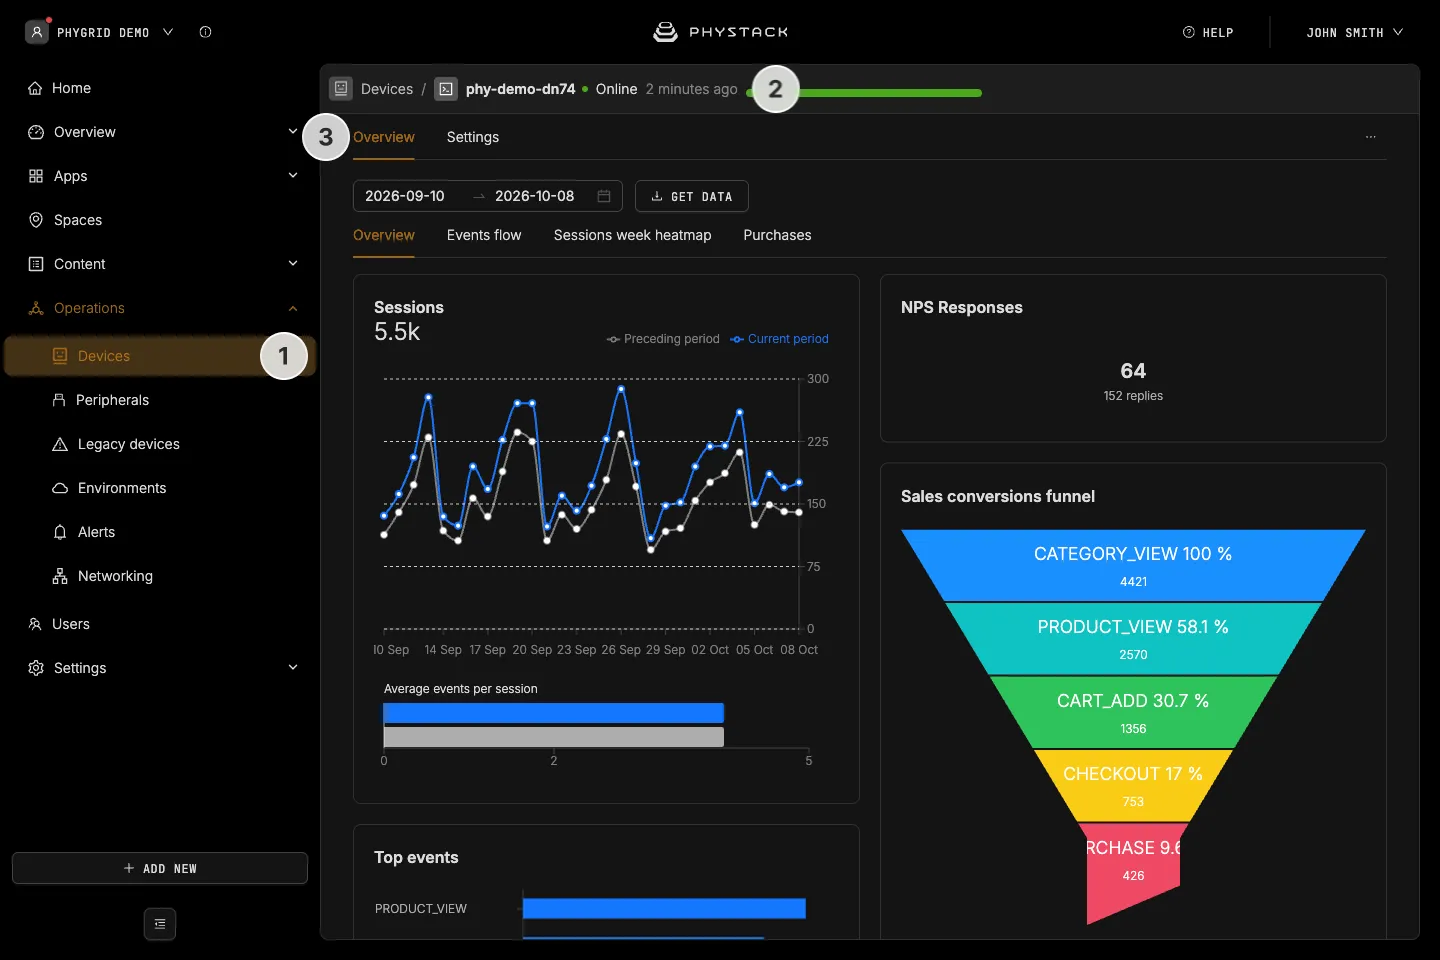This screenshot has width=1440, height=960.
Task: Open the Sessions week heatmap tab
Action: tap(633, 235)
